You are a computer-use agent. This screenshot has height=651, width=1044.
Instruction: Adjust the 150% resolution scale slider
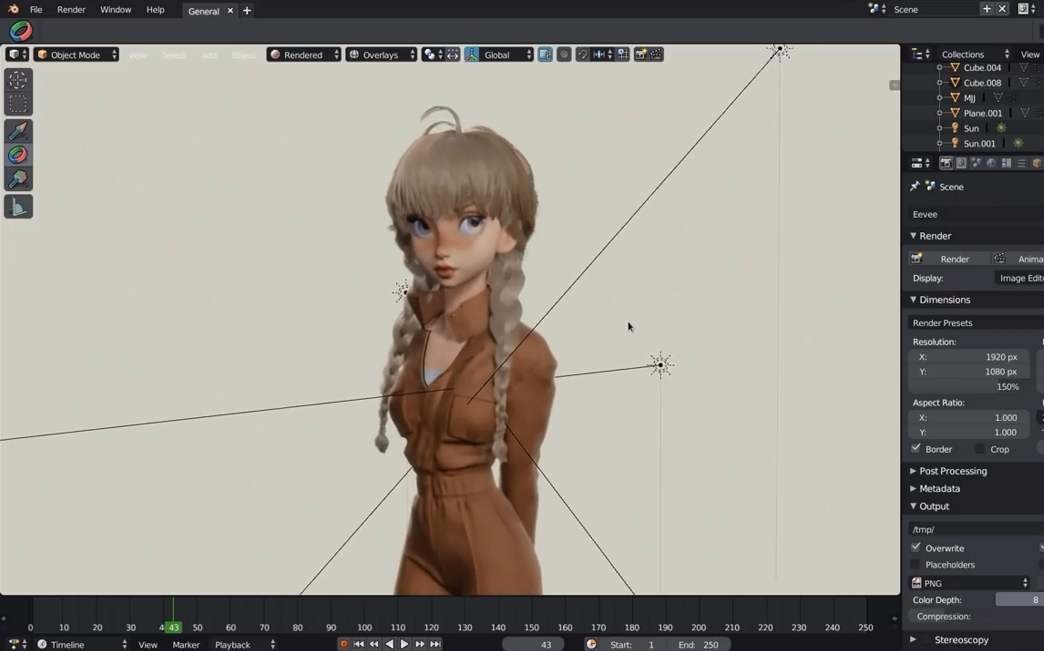tap(969, 387)
